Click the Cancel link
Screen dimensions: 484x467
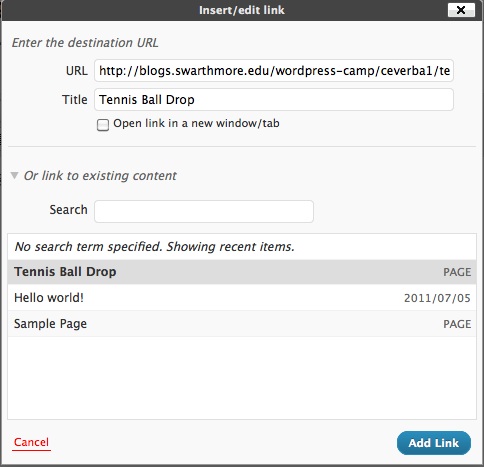(31, 442)
